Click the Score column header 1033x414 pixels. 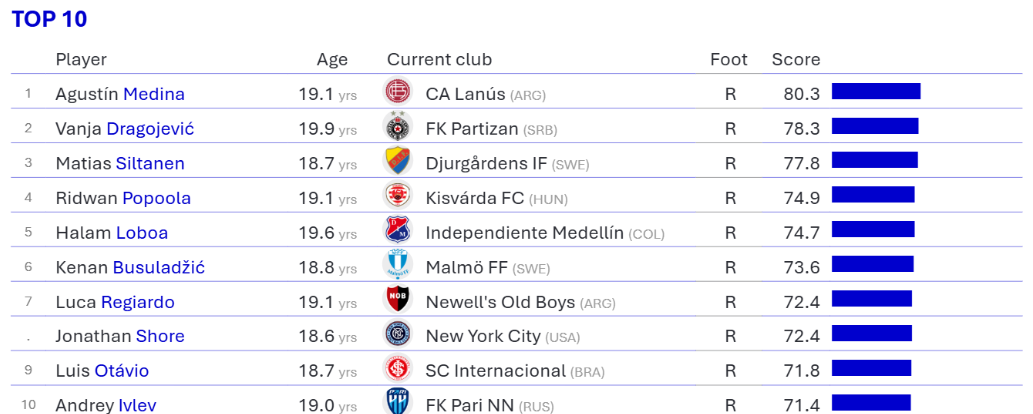point(795,60)
